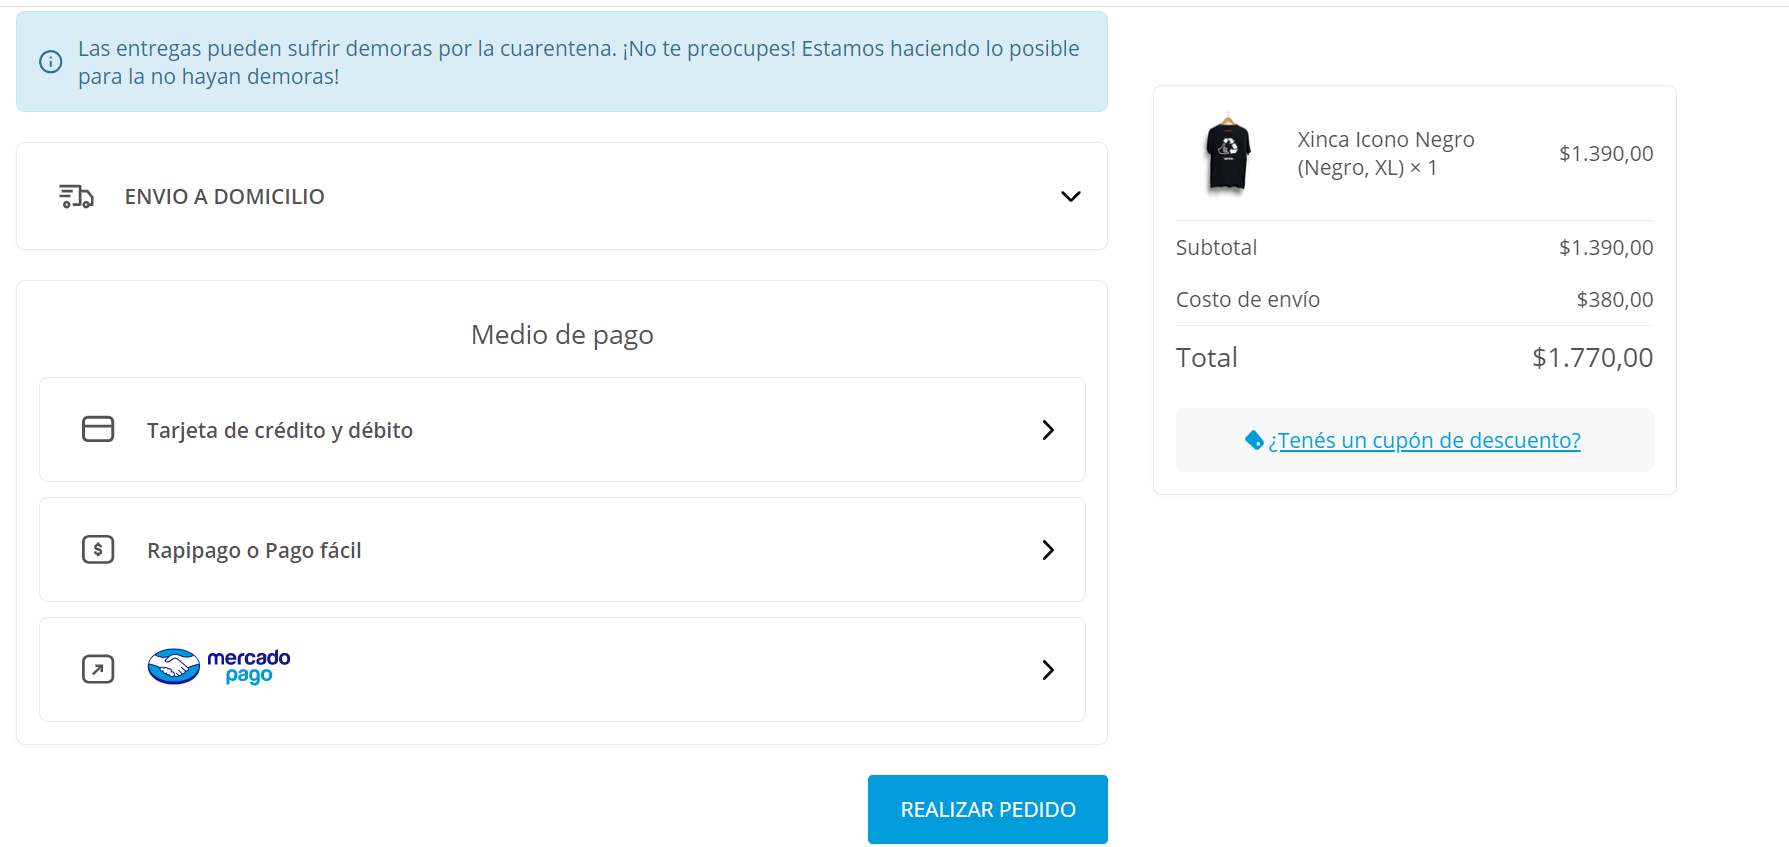1789x847 pixels.
Task: Click the Total label
Action: click(x=1207, y=357)
